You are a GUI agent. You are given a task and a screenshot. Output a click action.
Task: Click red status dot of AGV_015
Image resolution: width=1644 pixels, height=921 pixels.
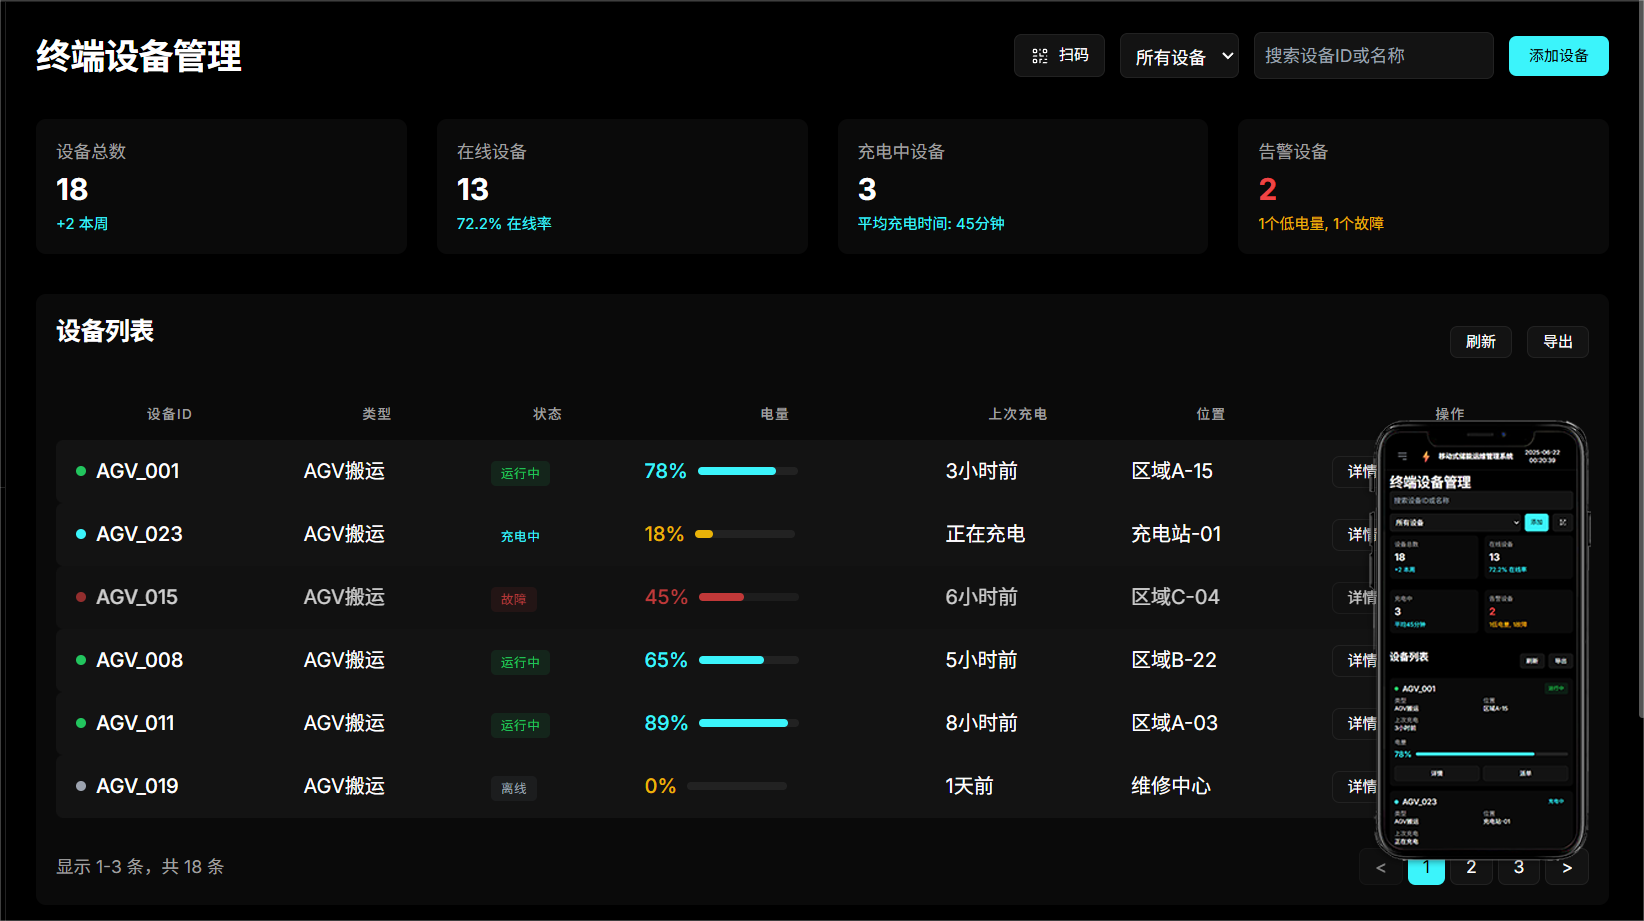(x=81, y=597)
